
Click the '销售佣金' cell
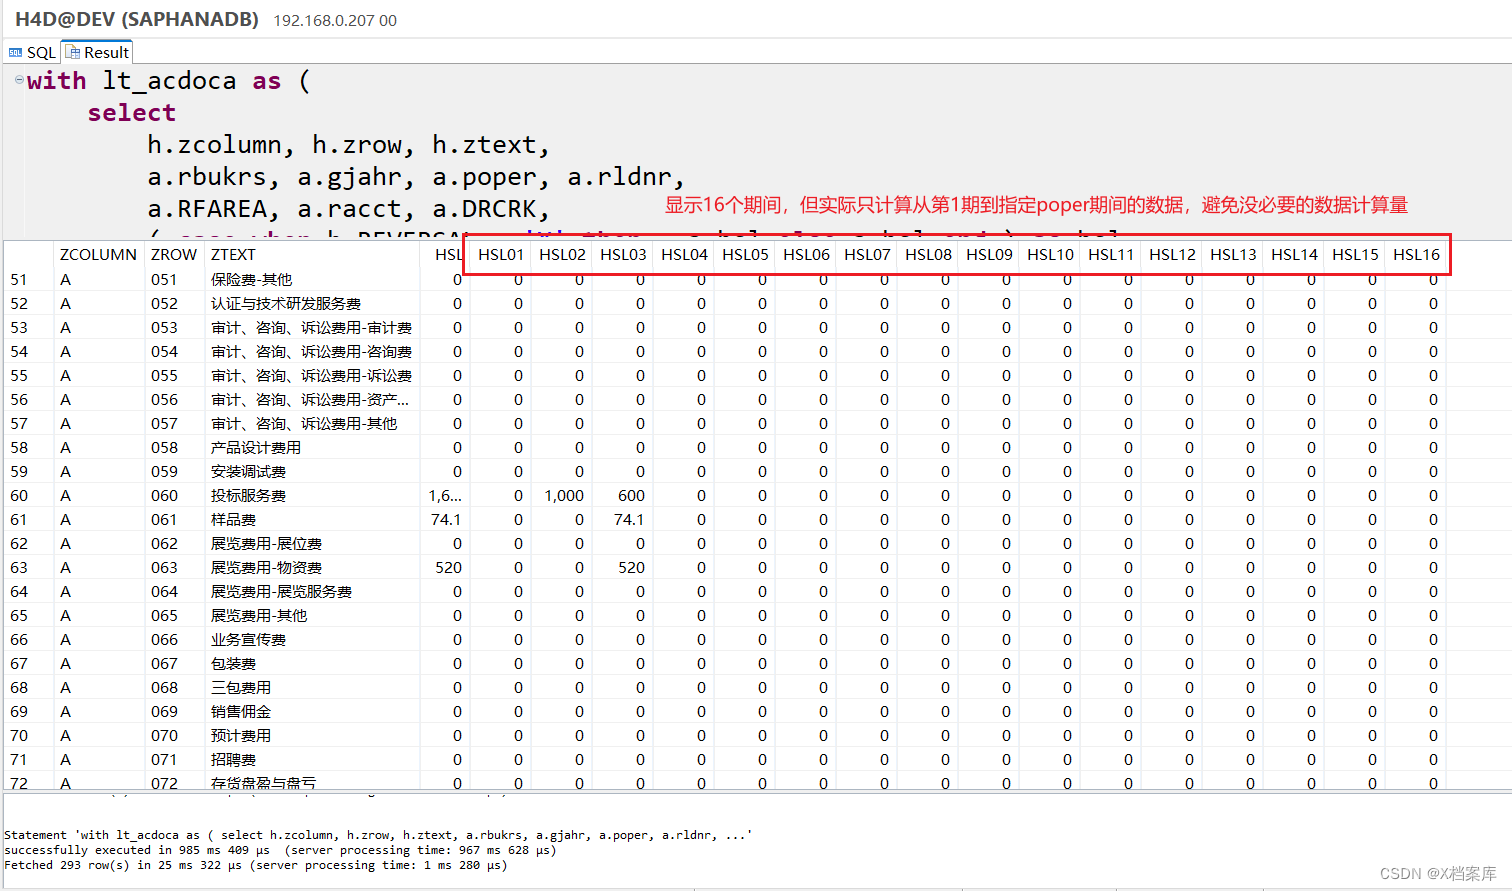240,711
